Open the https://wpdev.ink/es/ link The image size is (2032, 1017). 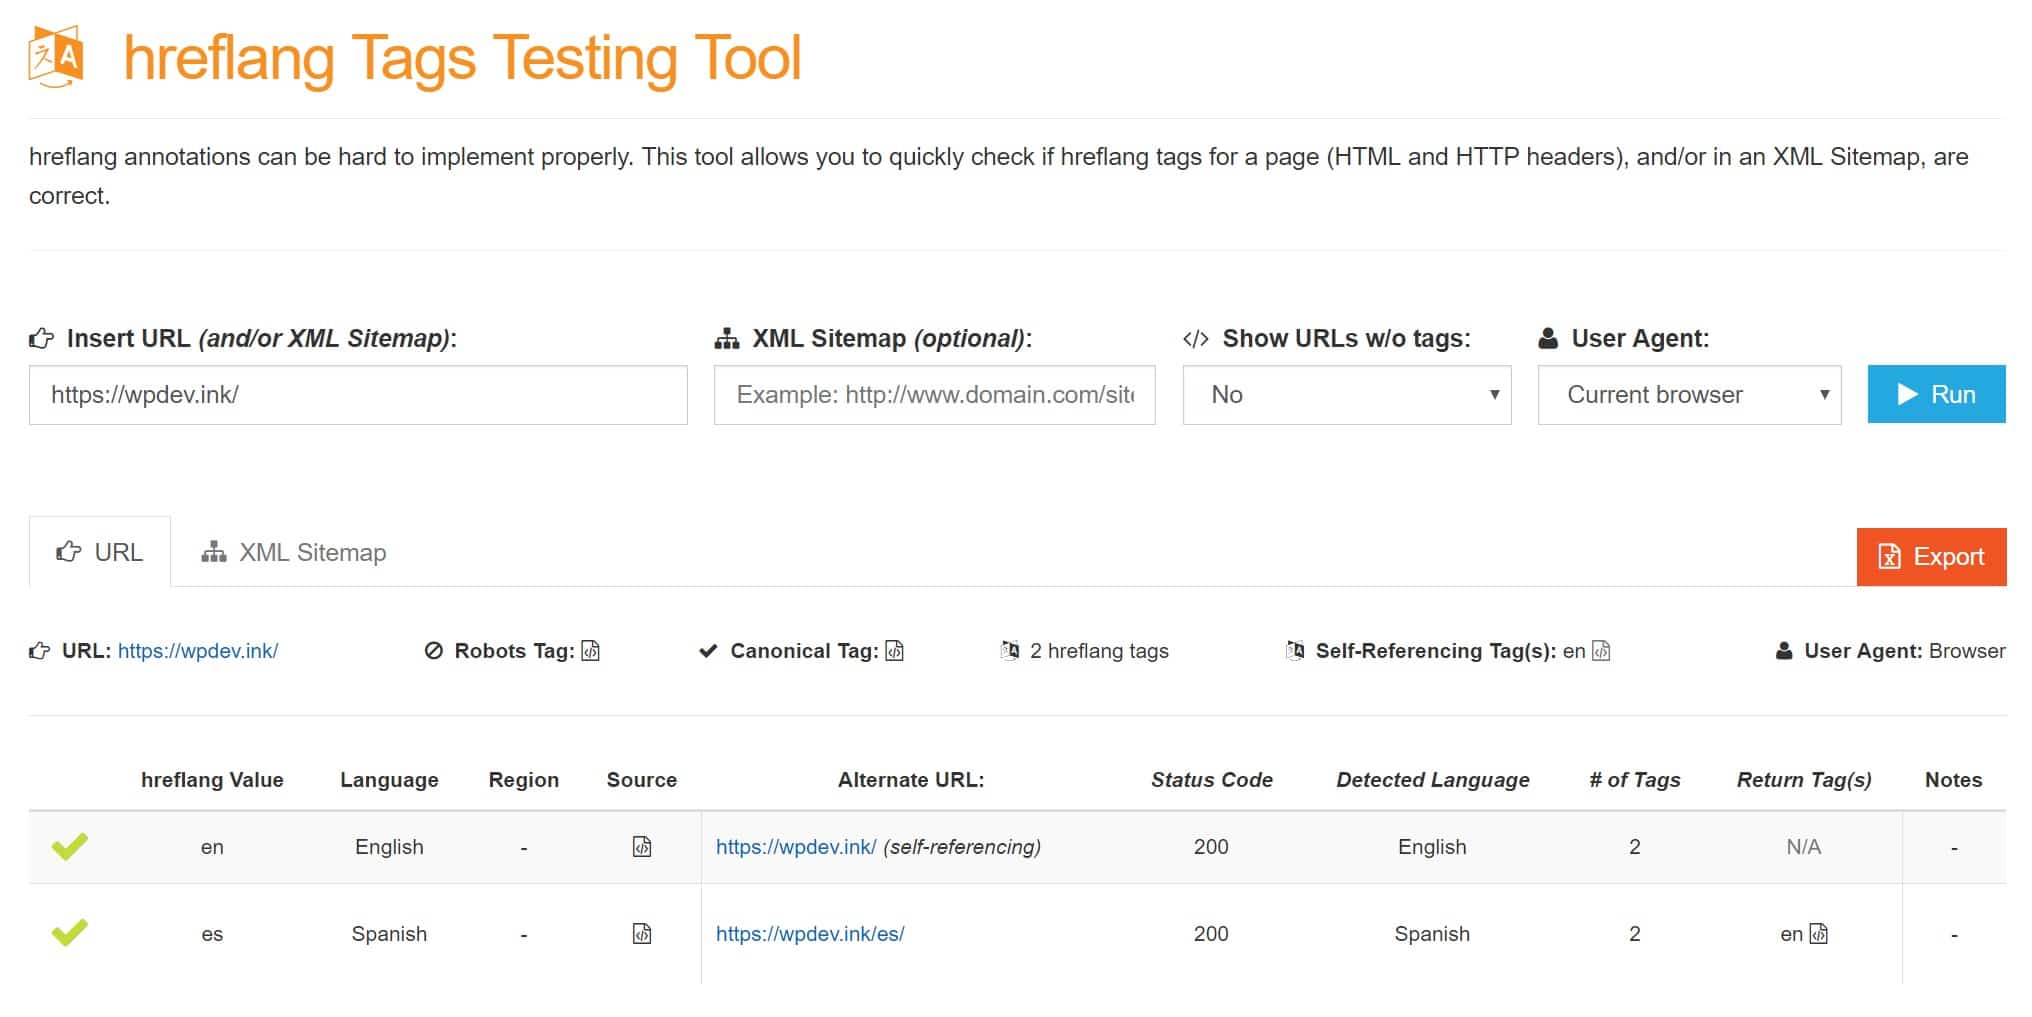coord(810,933)
